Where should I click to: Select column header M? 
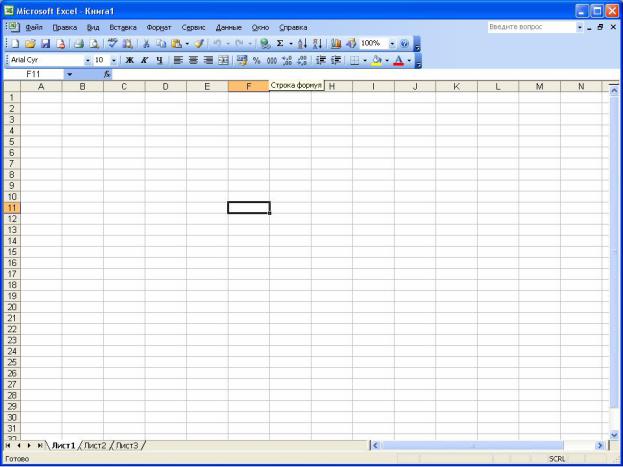click(540, 86)
